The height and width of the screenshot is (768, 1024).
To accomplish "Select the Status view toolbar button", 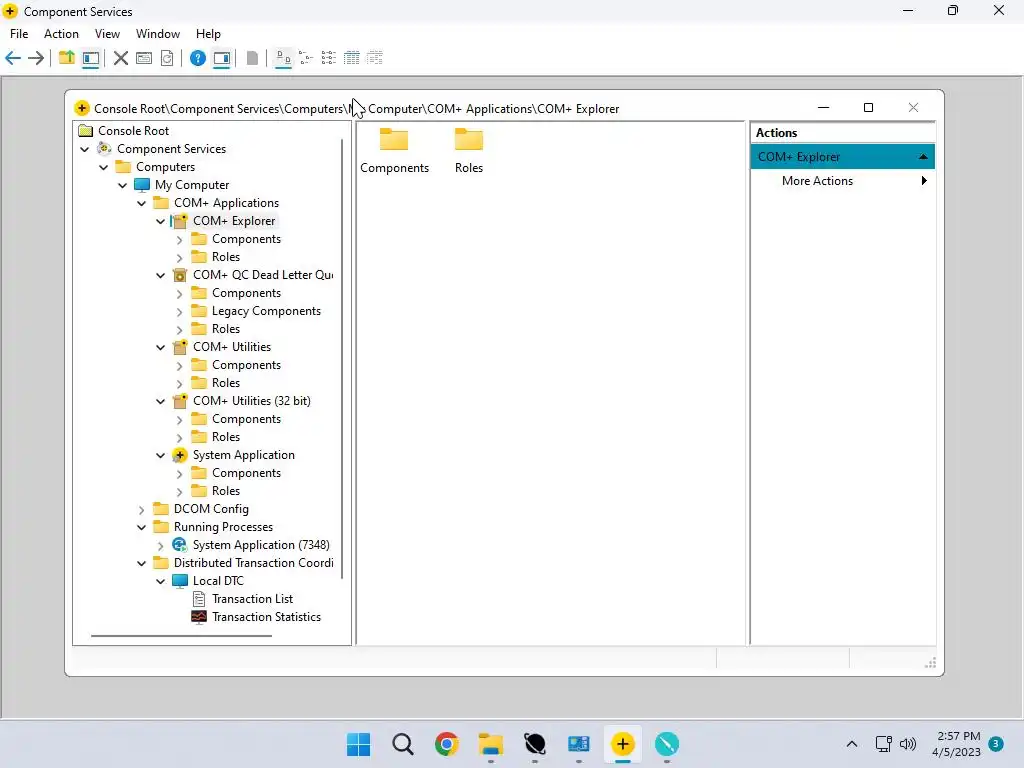I will click(x=375, y=58).
